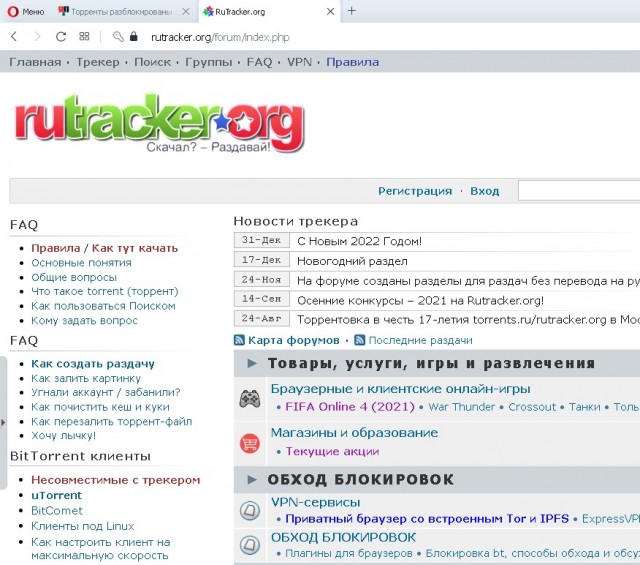Click the padlock security icon
Viewport: 640px width, 565px height.
[133, 36]
